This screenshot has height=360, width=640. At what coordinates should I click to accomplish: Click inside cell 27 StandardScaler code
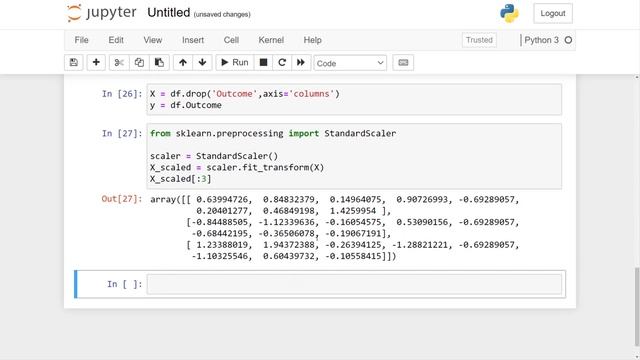tap(354, 156)
